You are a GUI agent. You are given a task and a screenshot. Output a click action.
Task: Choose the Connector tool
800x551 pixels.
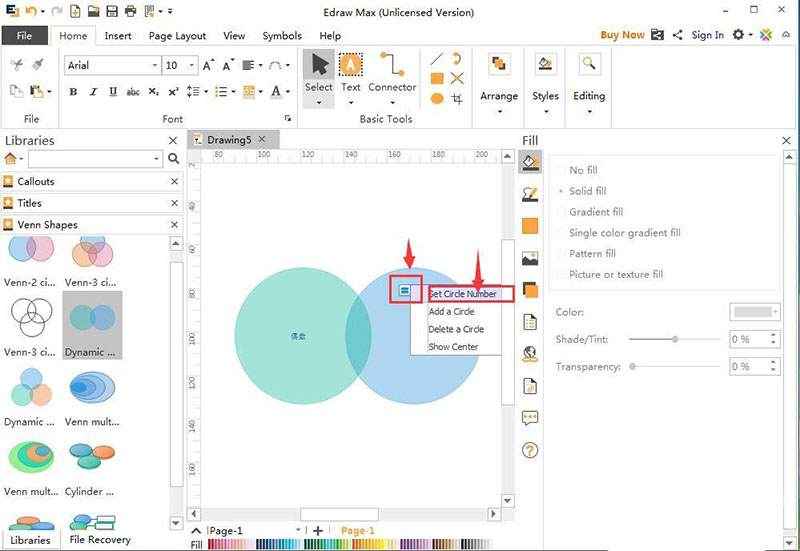point(392,74)
